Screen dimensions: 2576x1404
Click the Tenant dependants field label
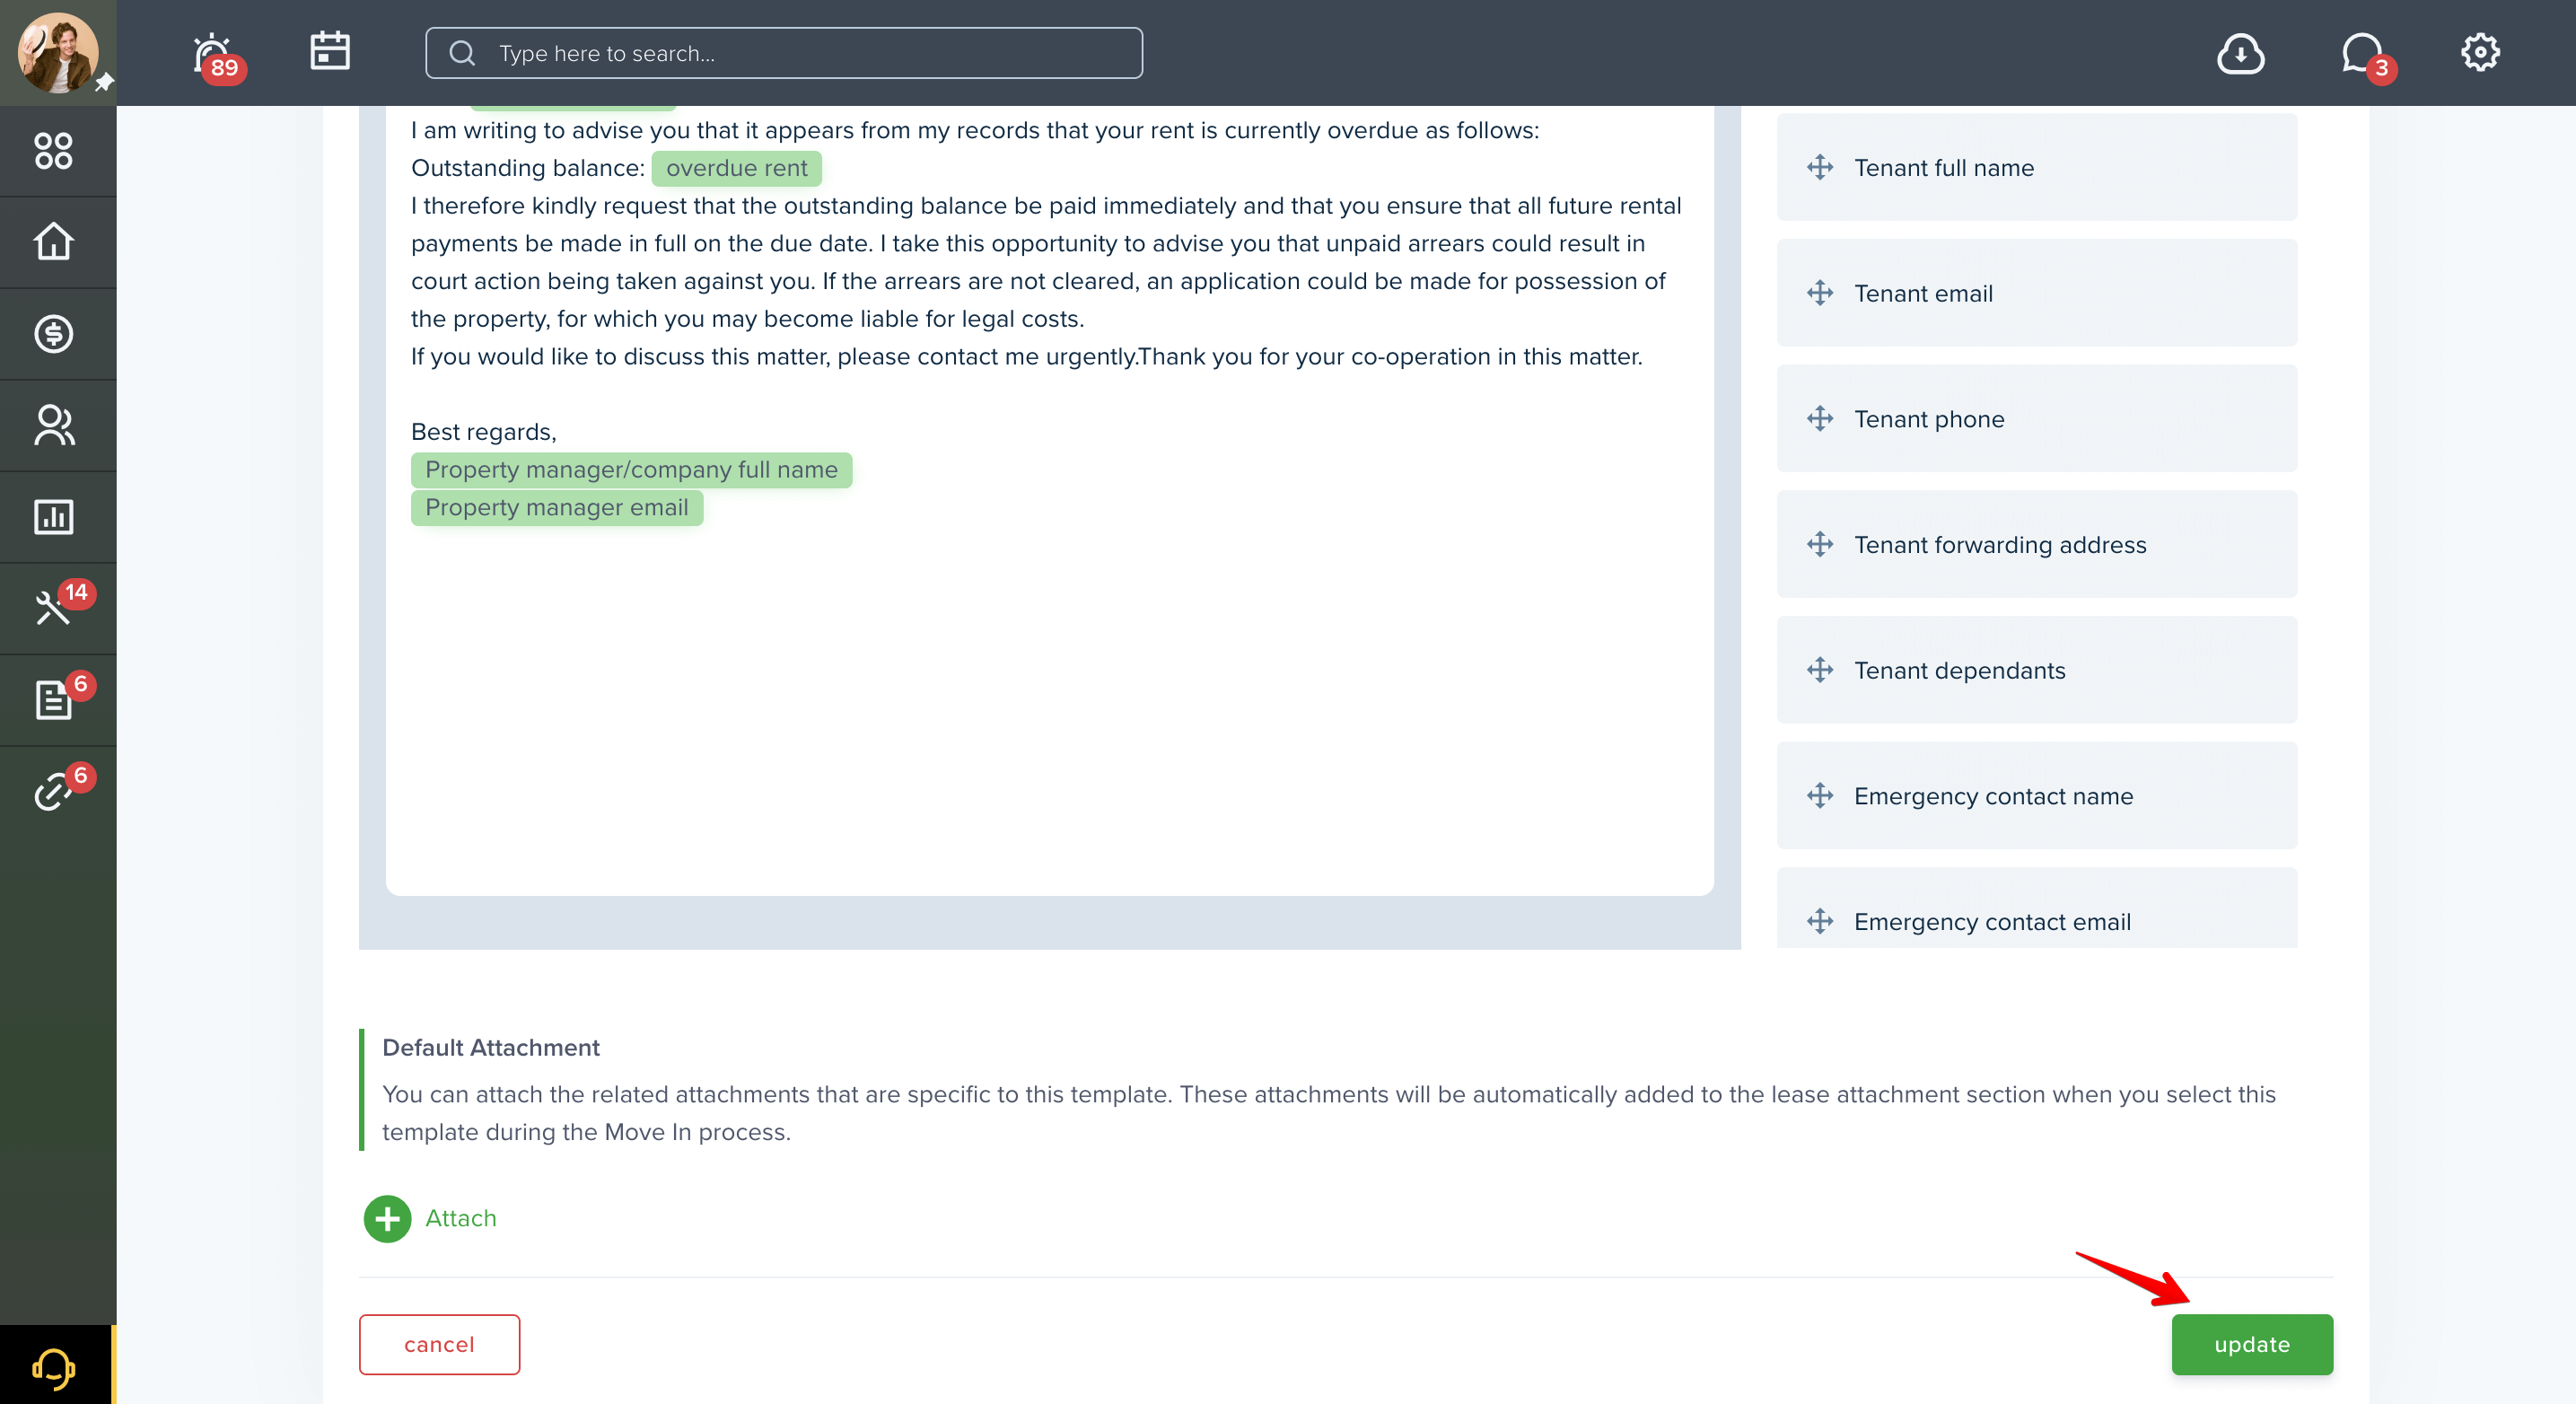coord(1960,670)
